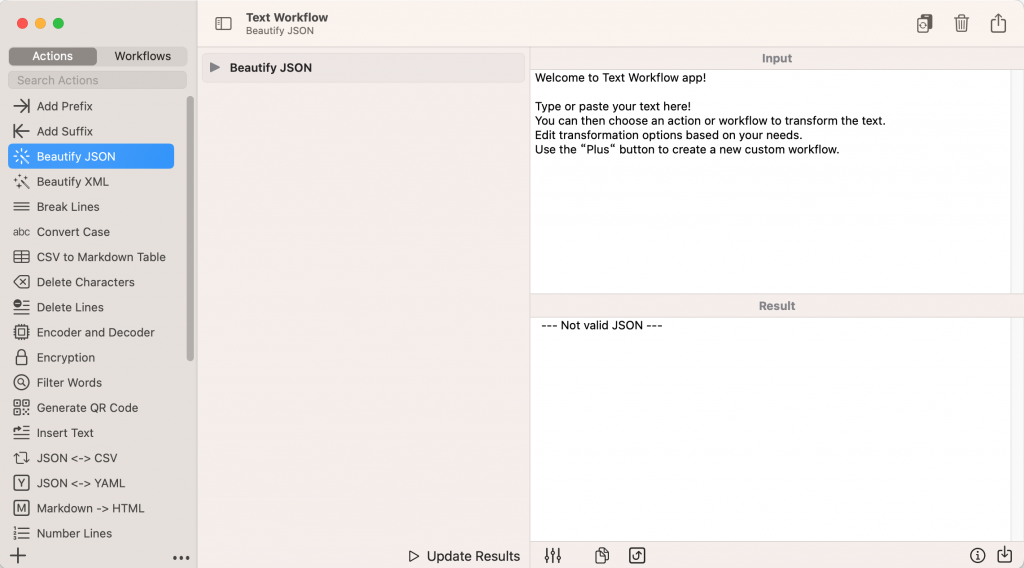Click the Add Suffix arrow icon

click(22, 131)
